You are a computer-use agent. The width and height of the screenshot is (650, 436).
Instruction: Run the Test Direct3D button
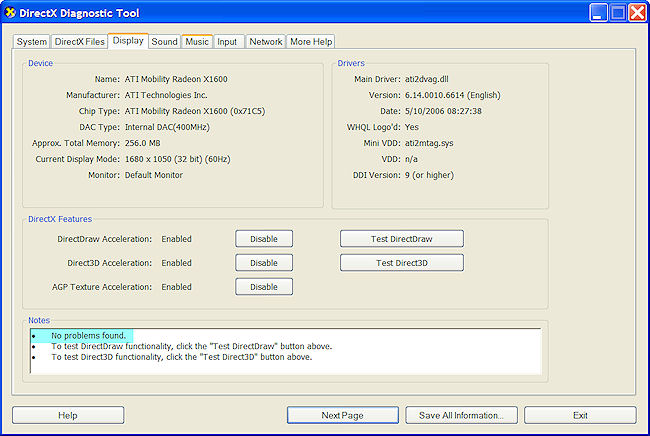[402, 263]
